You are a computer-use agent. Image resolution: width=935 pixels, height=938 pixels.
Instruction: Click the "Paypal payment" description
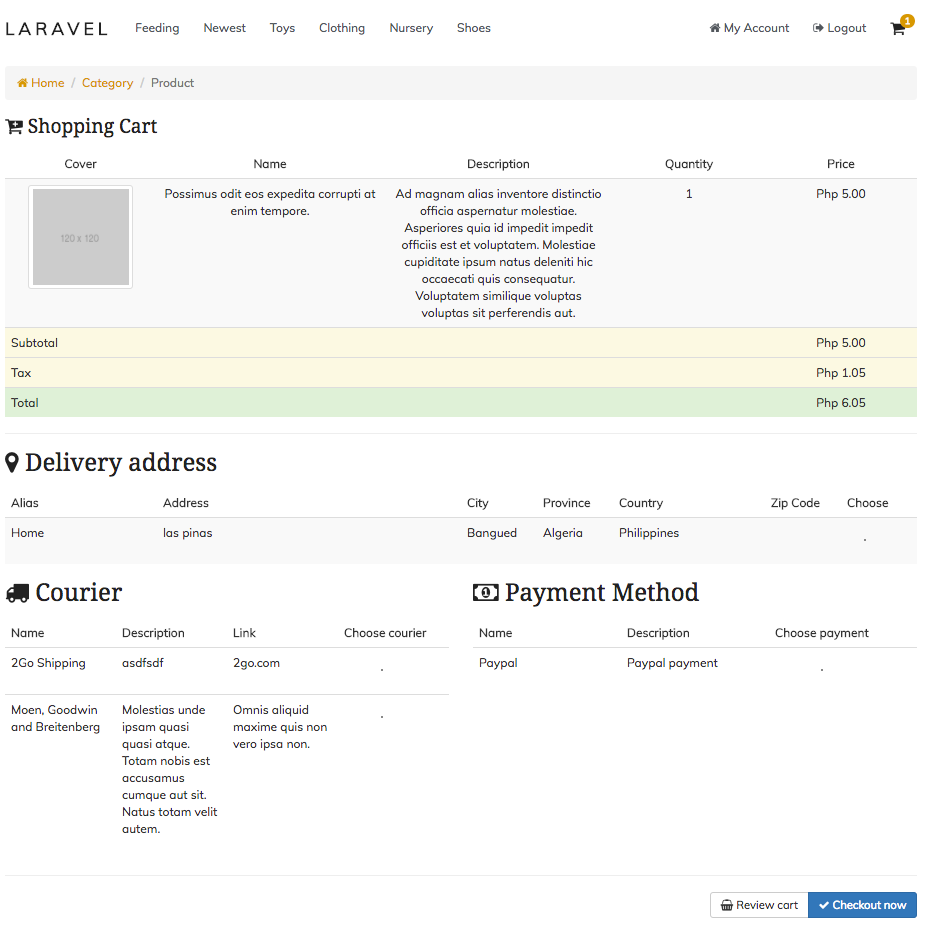tap(672, 663)
